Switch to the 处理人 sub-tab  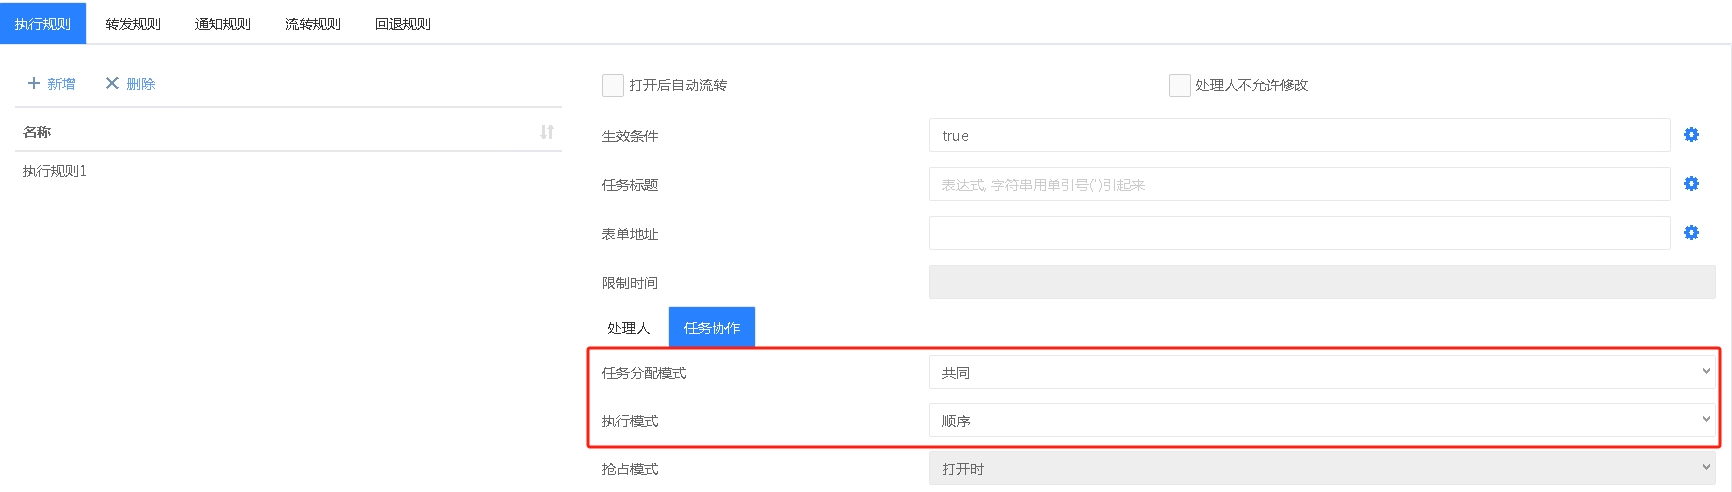pos(628,328)
